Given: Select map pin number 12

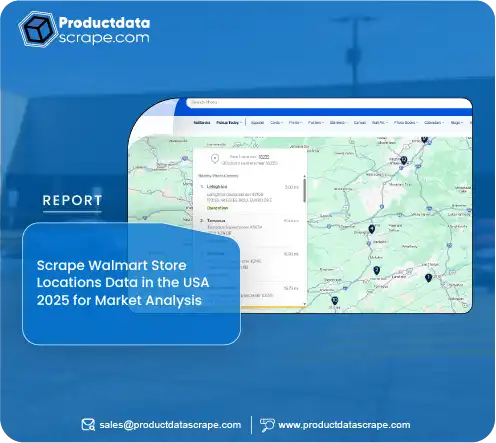Looking at the screenshot, I should [x=404, y=160].
